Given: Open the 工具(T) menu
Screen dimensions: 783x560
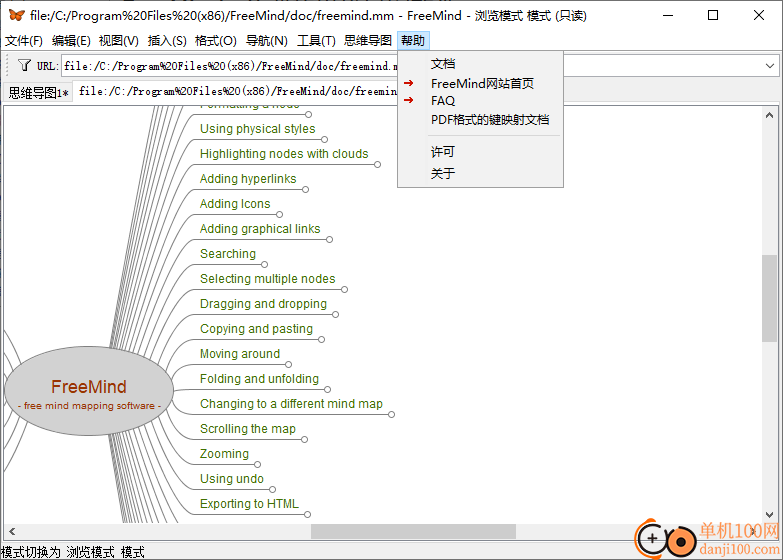Looking at the screenshot, I should (x=316, y=40).
